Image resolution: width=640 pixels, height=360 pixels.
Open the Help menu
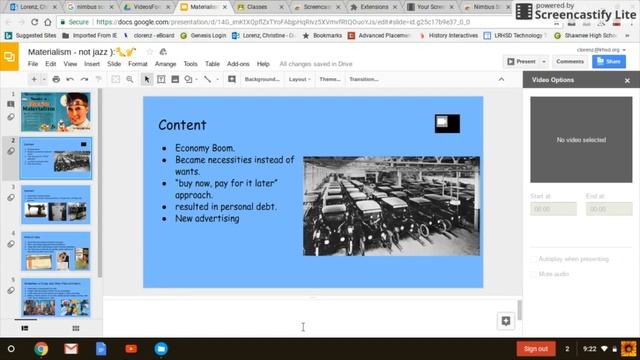tap(263, 64)
